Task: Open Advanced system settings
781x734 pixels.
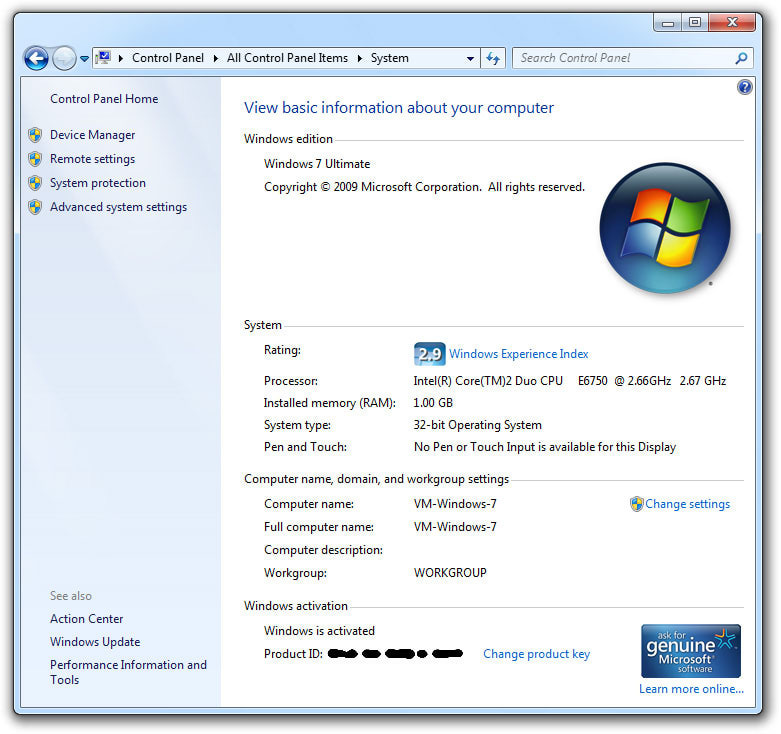Action: pos(118,207)
